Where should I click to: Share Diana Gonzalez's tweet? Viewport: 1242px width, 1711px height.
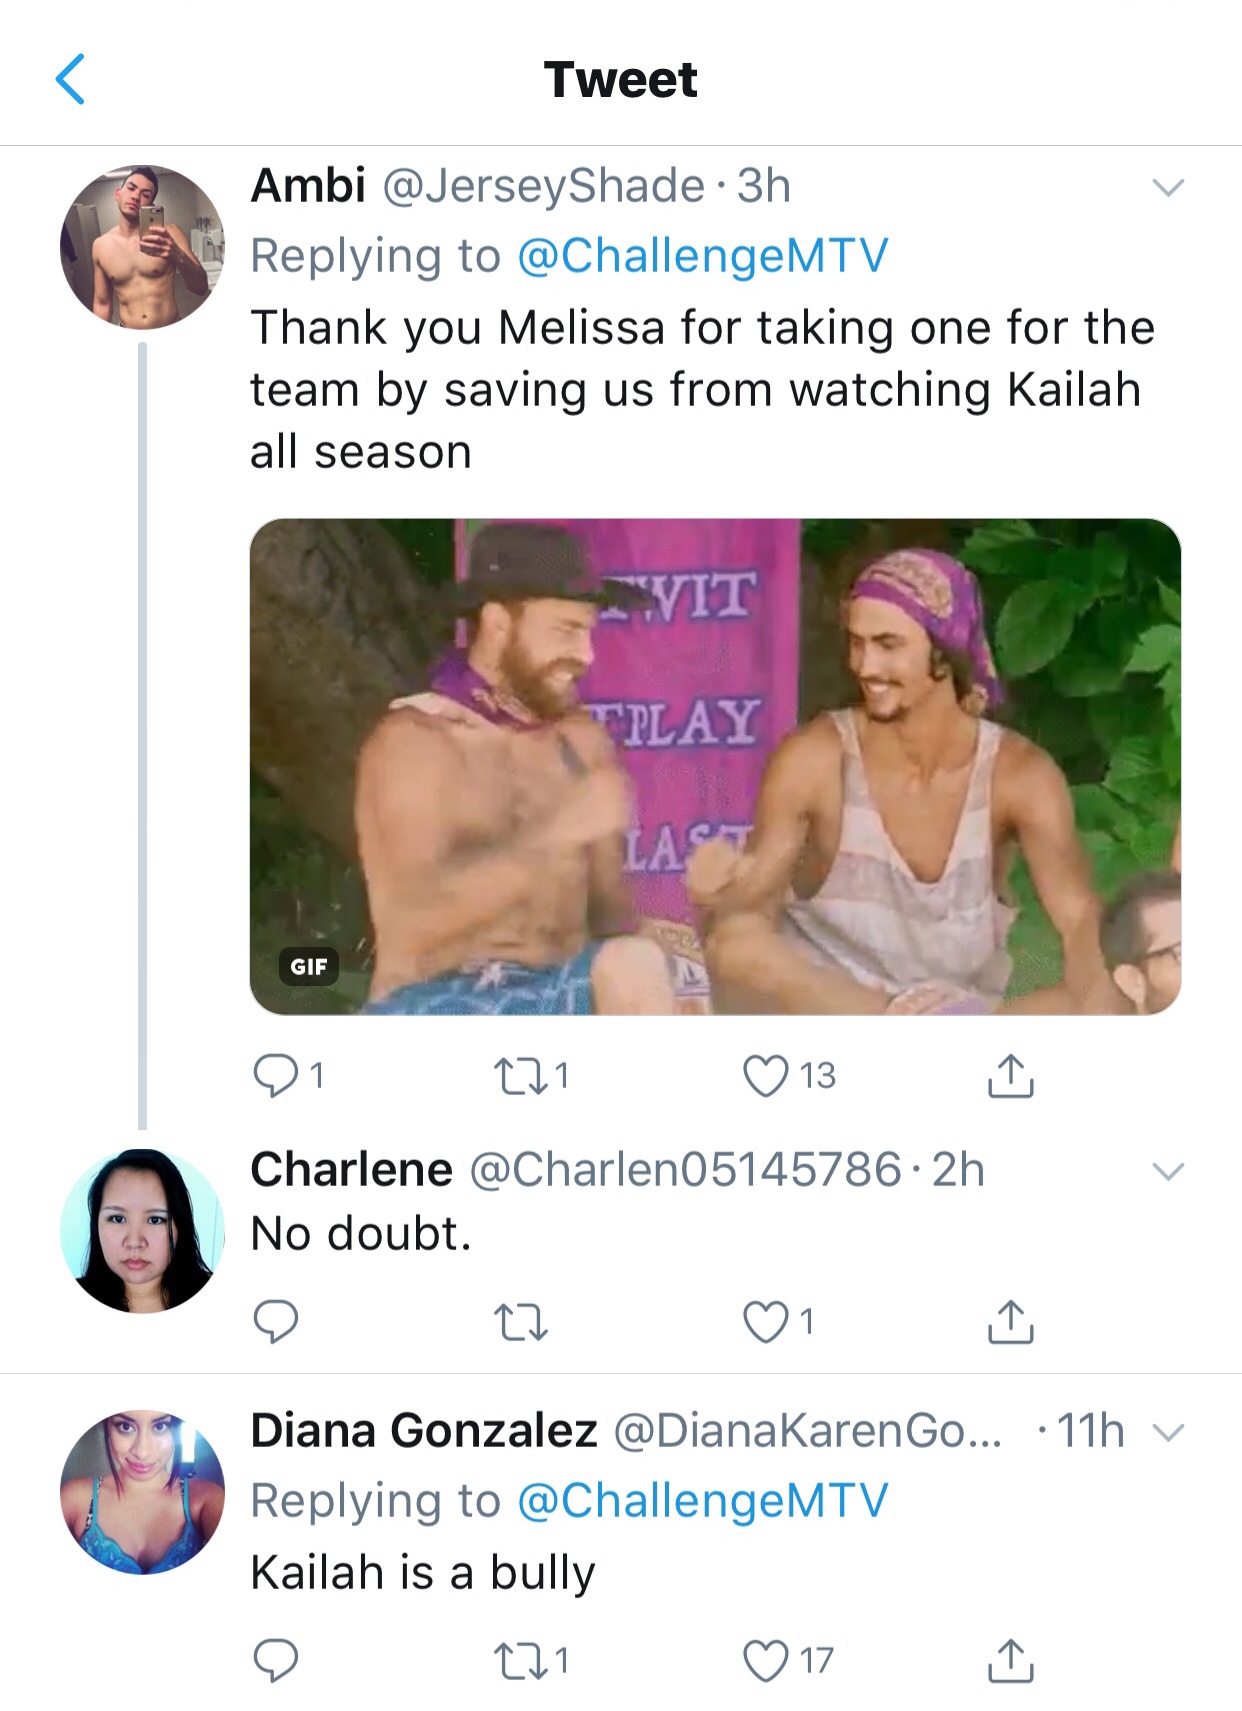pos(1011,1660)
